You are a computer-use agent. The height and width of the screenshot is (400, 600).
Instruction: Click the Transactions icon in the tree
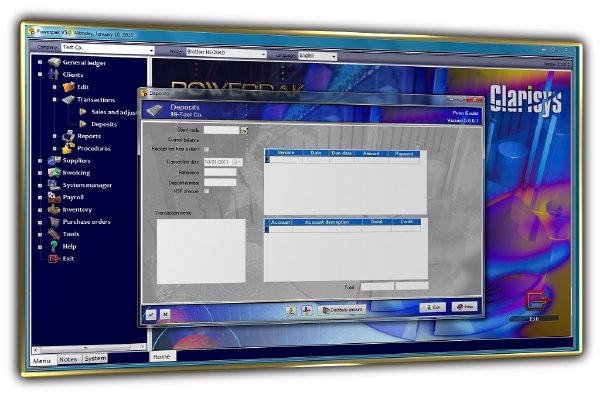pyautogui.click(x=68, y=100)
